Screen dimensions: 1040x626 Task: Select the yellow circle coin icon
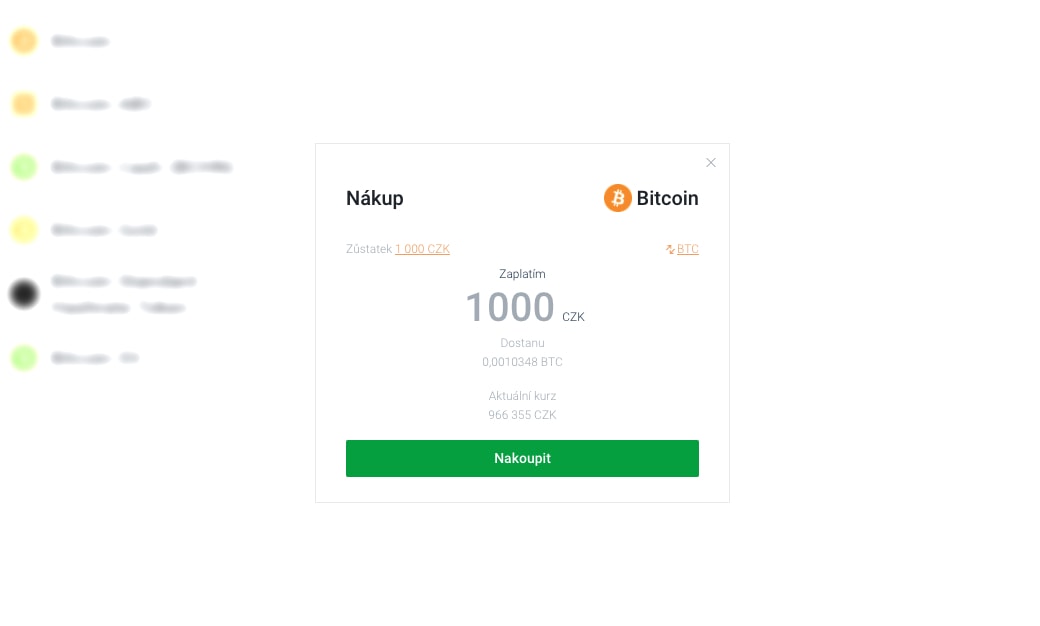tap(24, 230)
